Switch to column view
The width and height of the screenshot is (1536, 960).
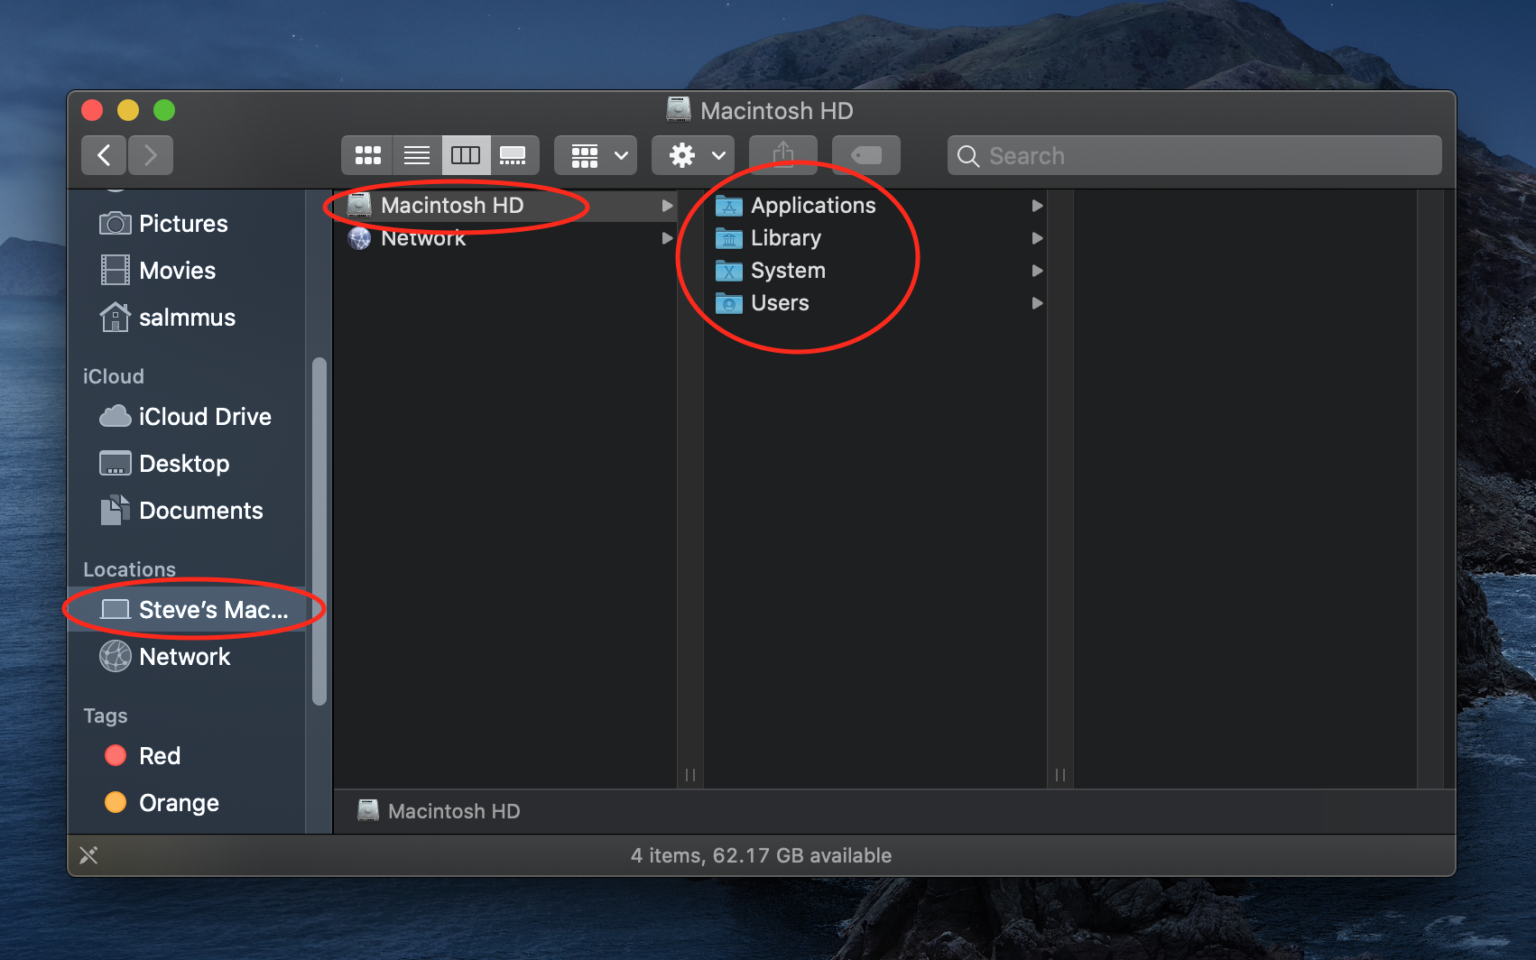[465, 155]
